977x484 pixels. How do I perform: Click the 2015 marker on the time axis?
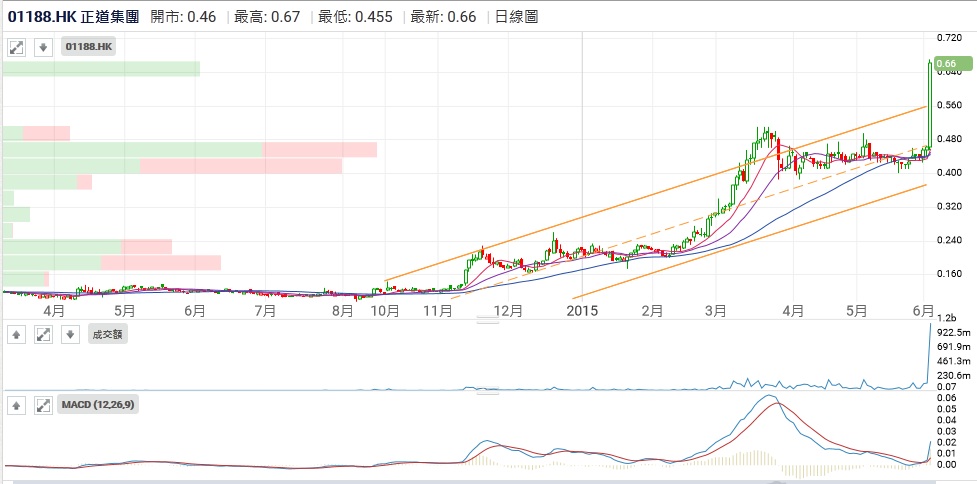(x=582, y=311)
